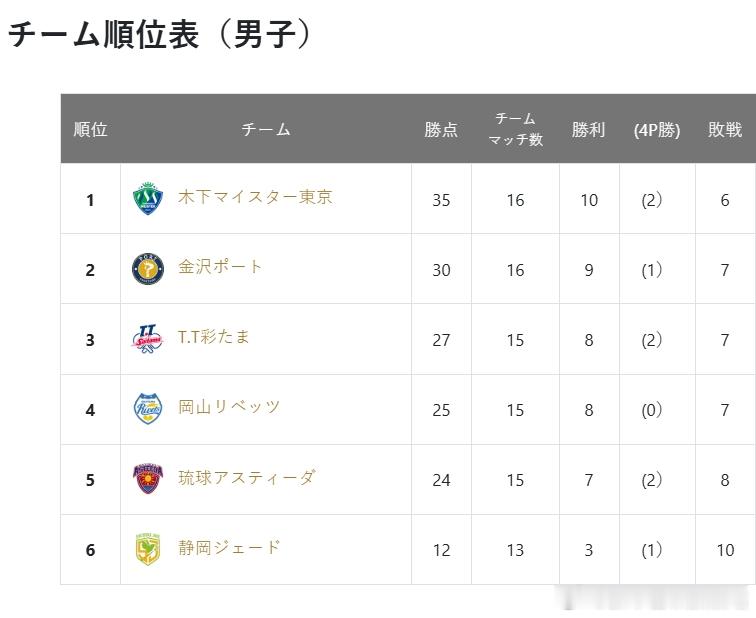
Task: Click the 勝点 column header
Action: 441,129
